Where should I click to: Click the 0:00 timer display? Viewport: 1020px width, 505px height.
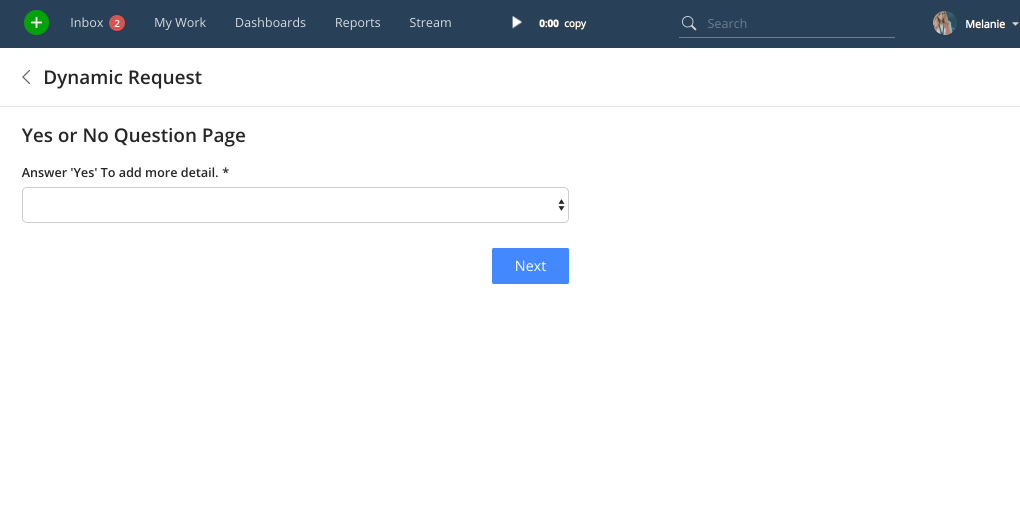(548, 23)
